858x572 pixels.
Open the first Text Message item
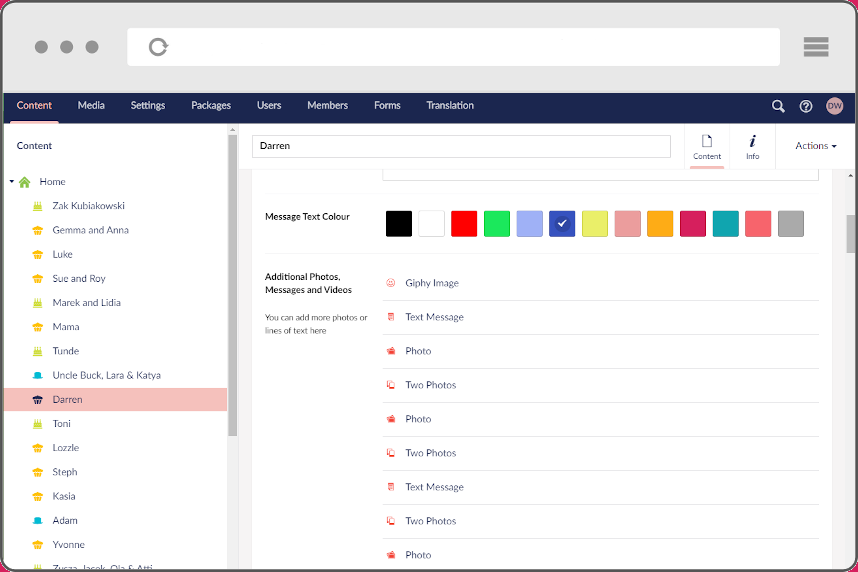click(x=434, y=317)
